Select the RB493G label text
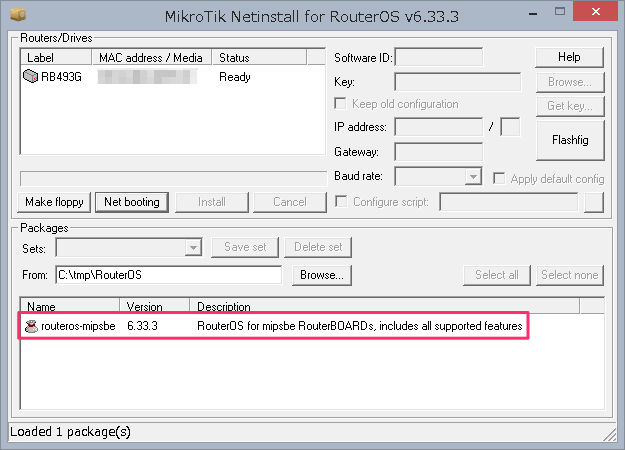The width and height of the screenshot is (625, 450). 61,77
